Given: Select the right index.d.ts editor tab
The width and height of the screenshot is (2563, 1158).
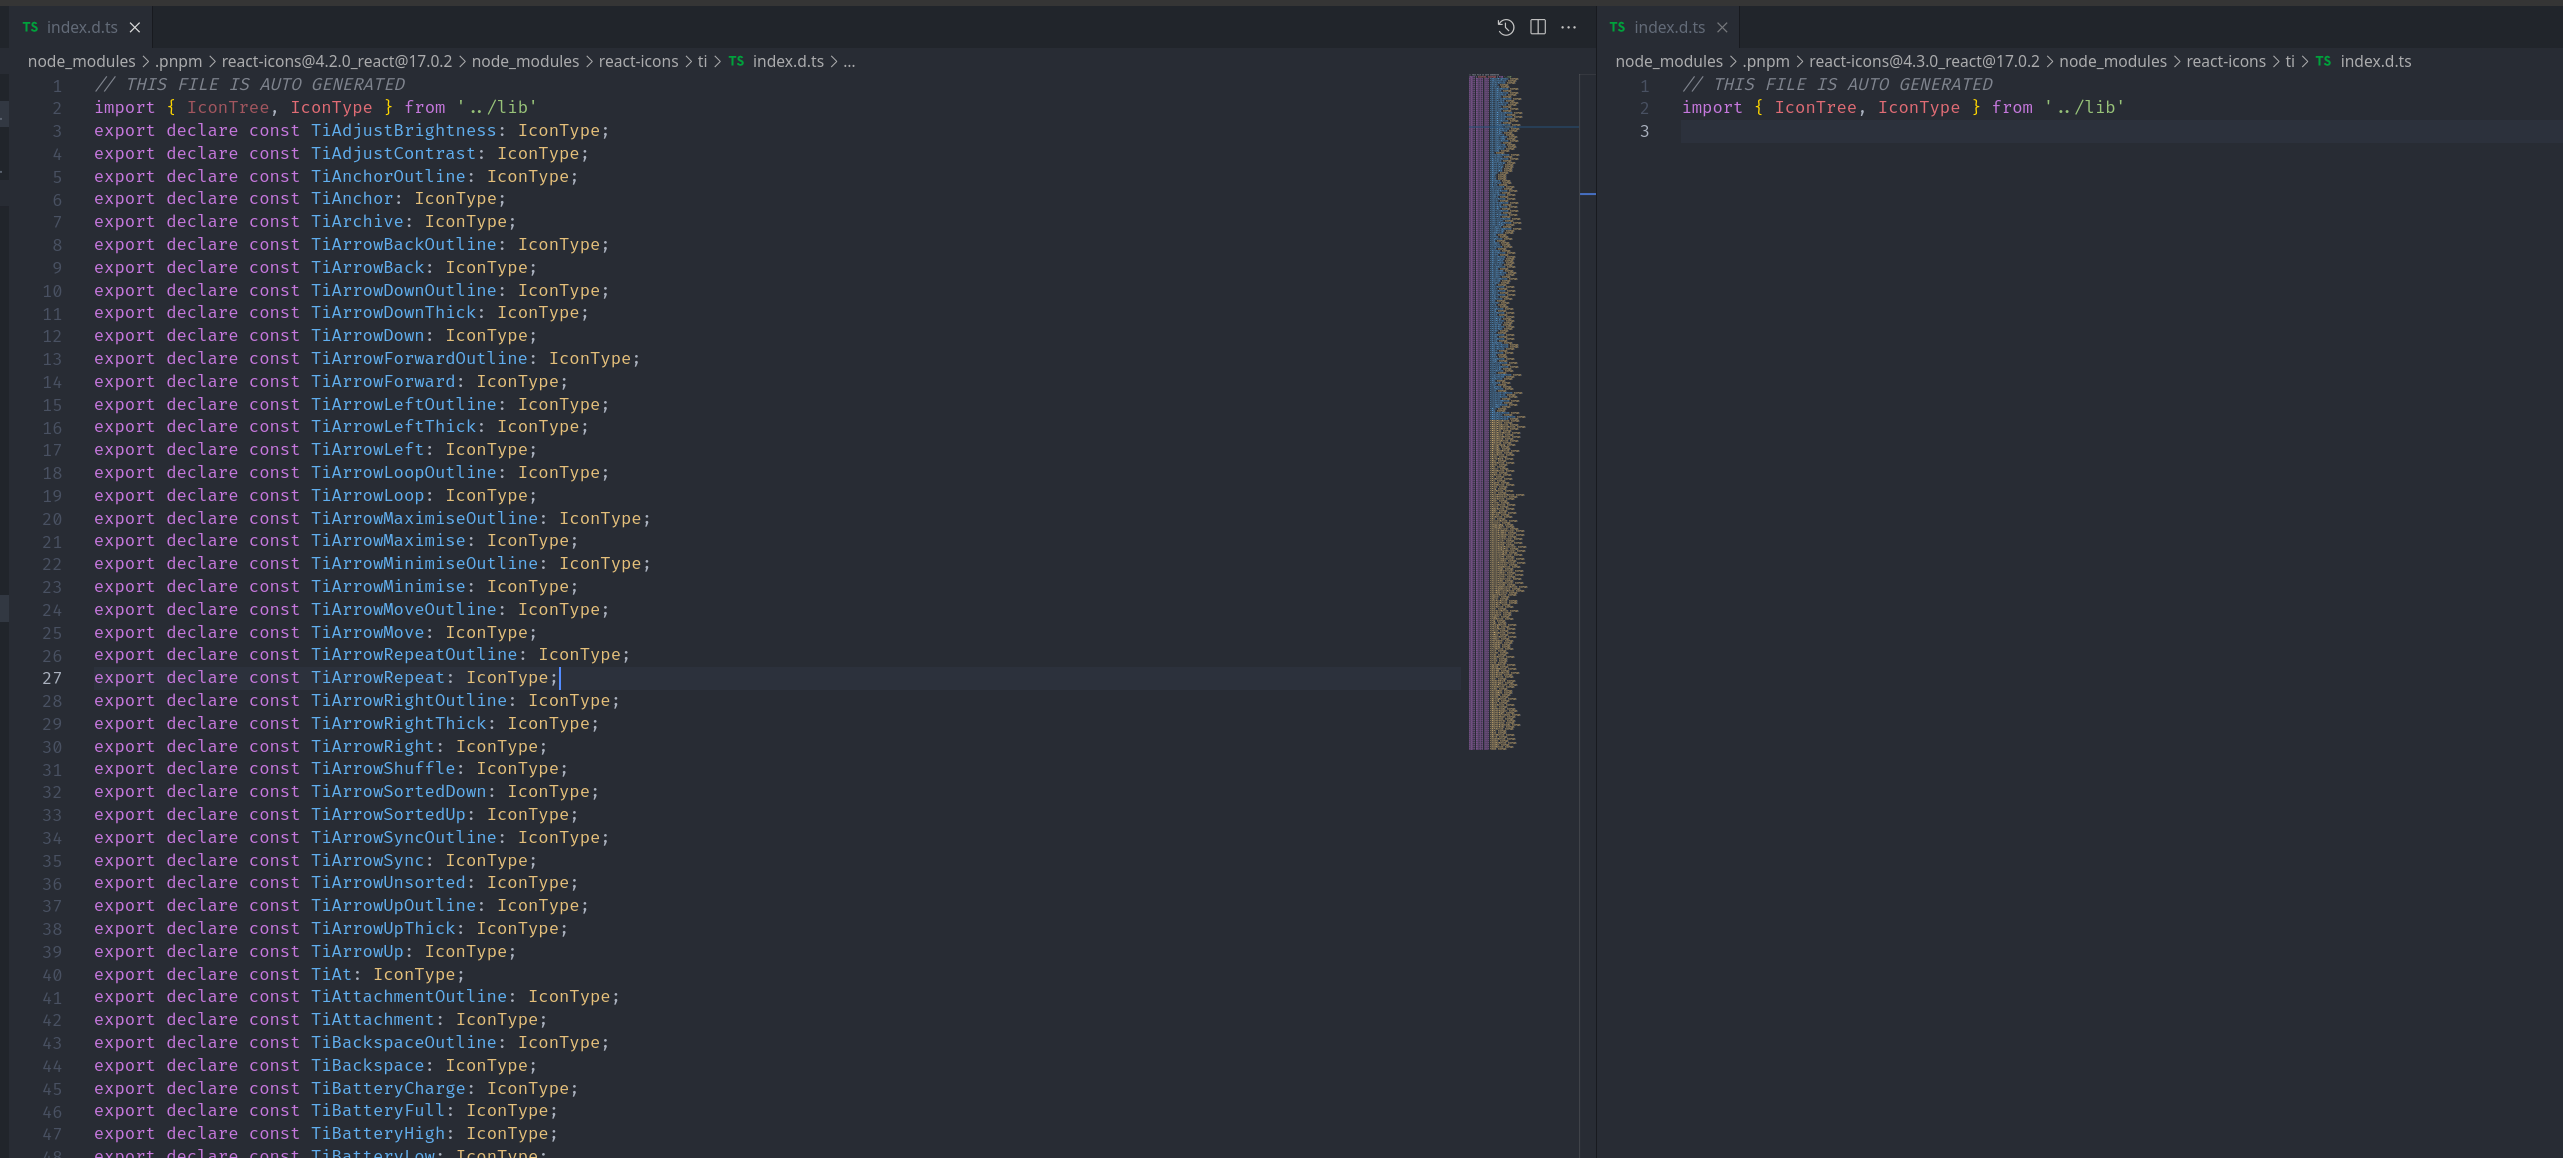Looking at the screenshot, I should [x=1668, y=27].
